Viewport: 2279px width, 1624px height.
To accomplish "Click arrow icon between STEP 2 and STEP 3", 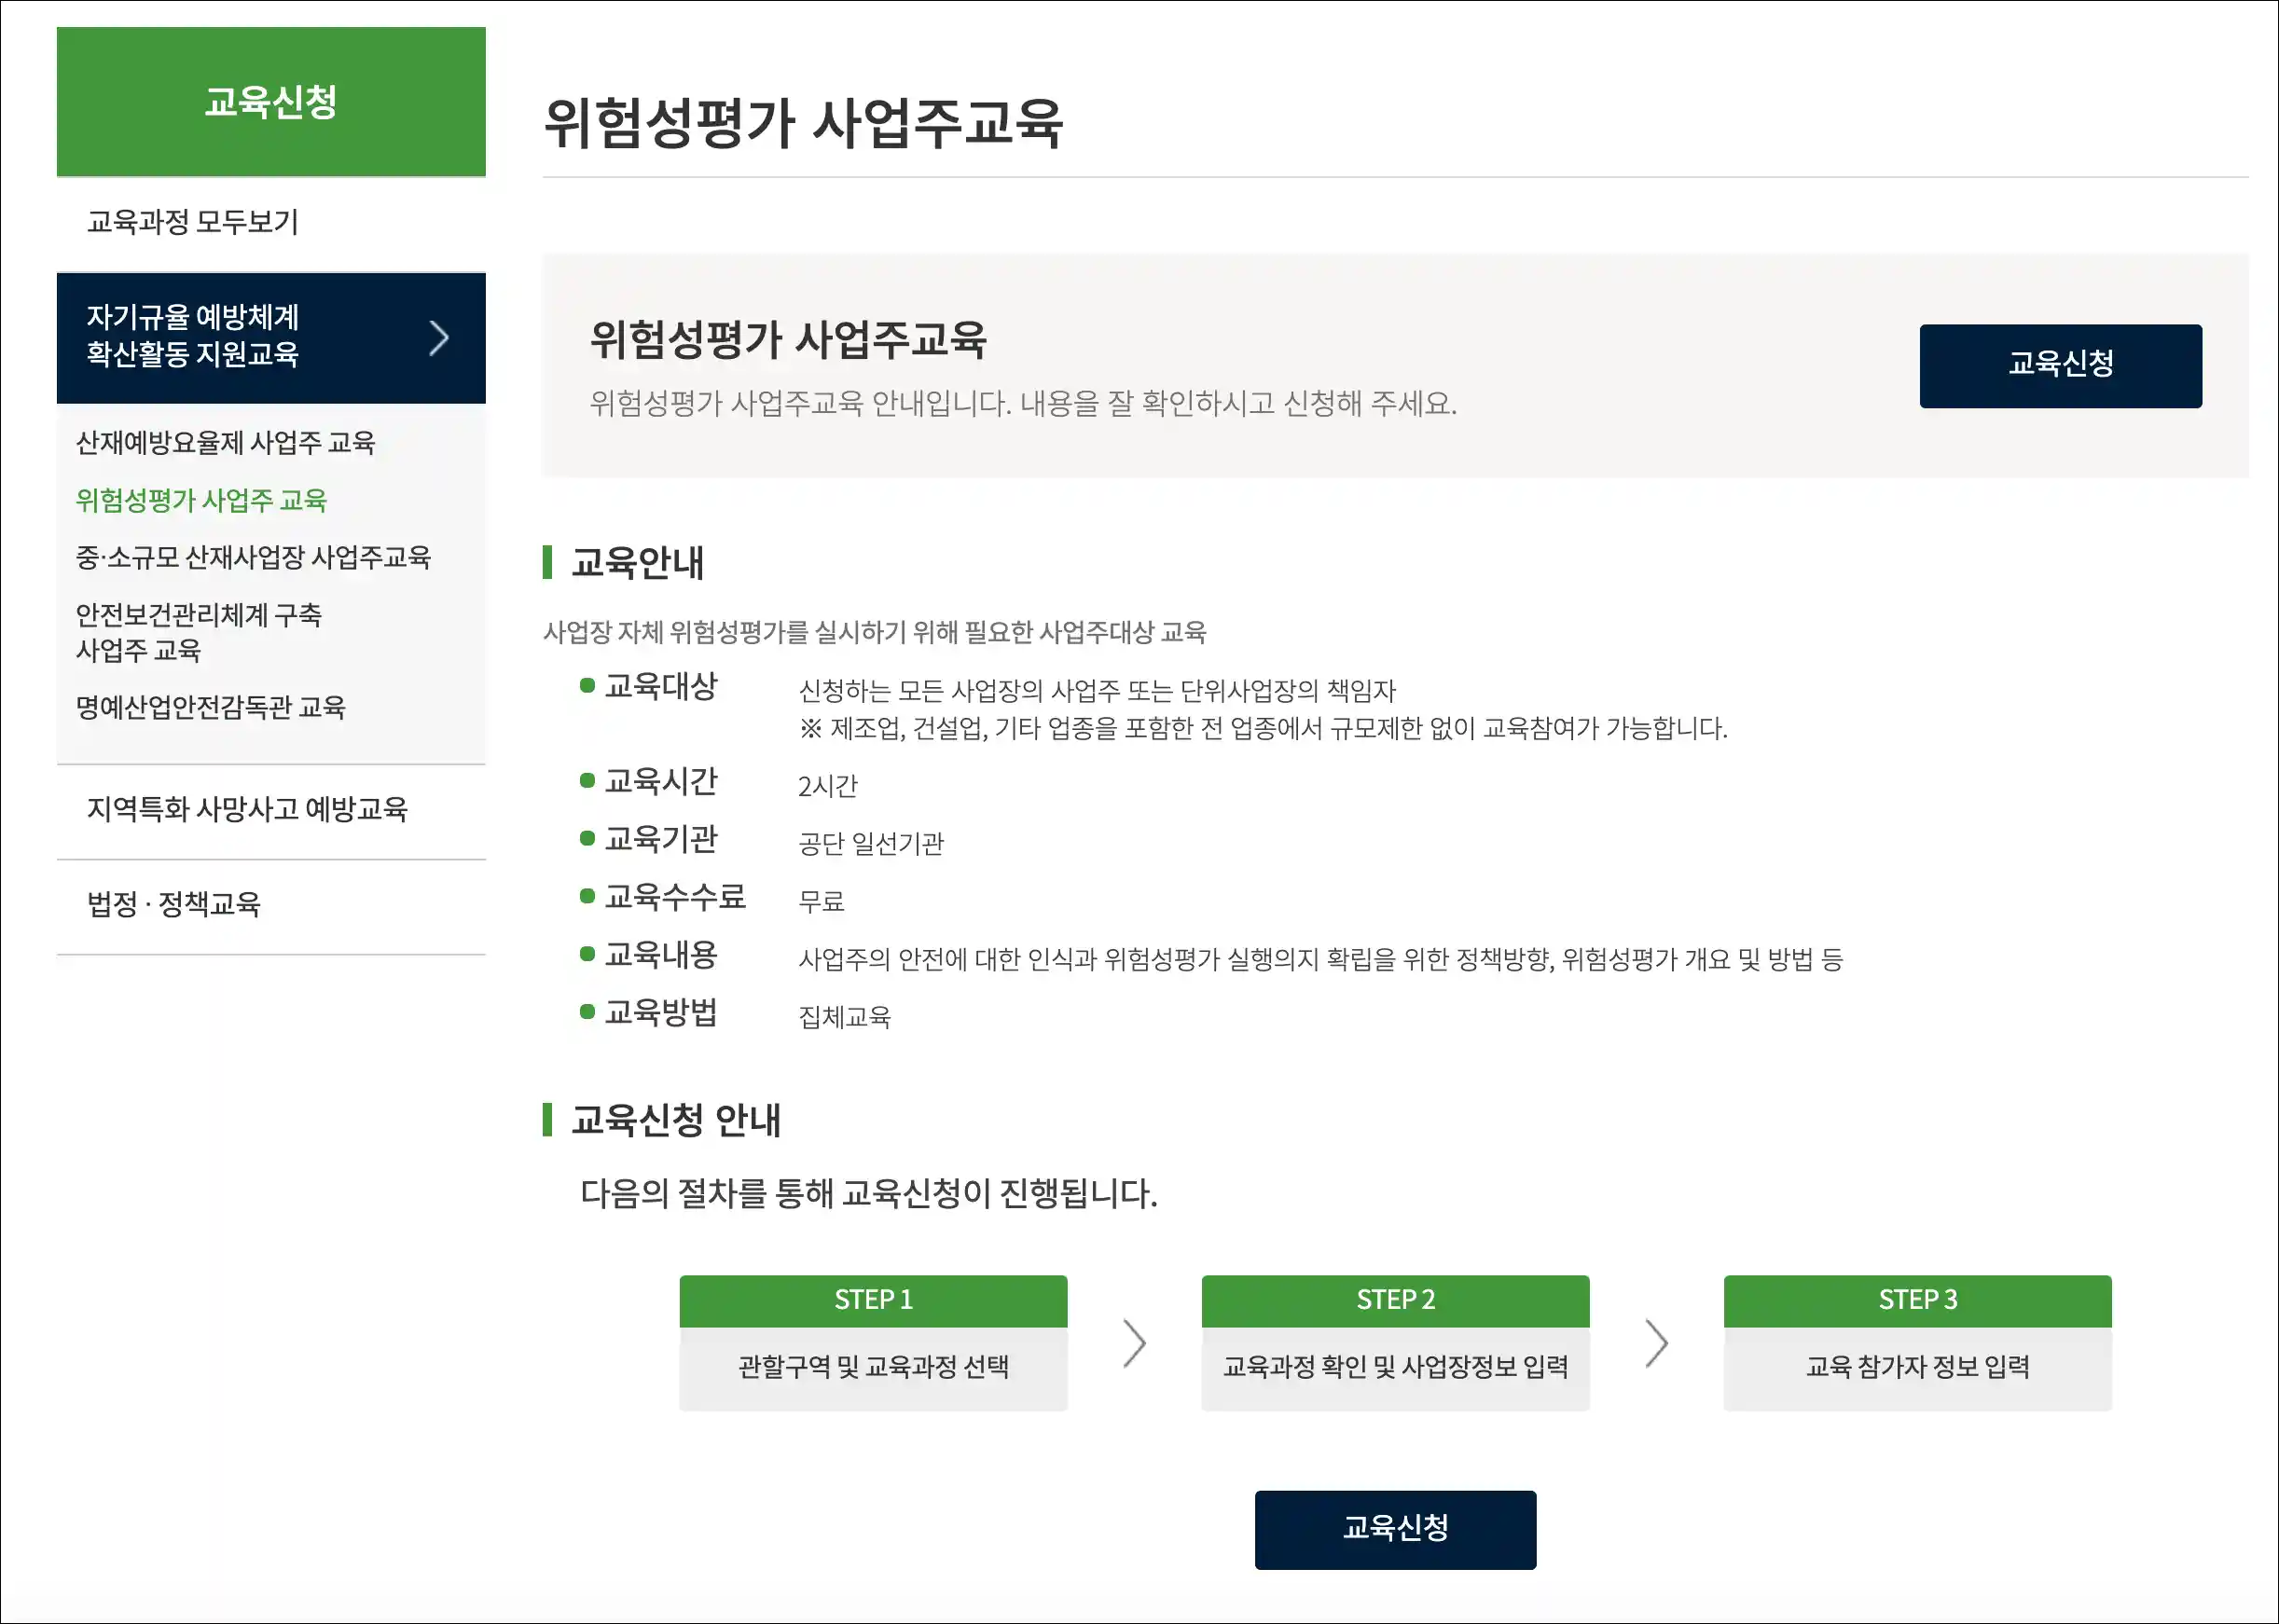I will pyautogui.click(x=1657, y=1343).
